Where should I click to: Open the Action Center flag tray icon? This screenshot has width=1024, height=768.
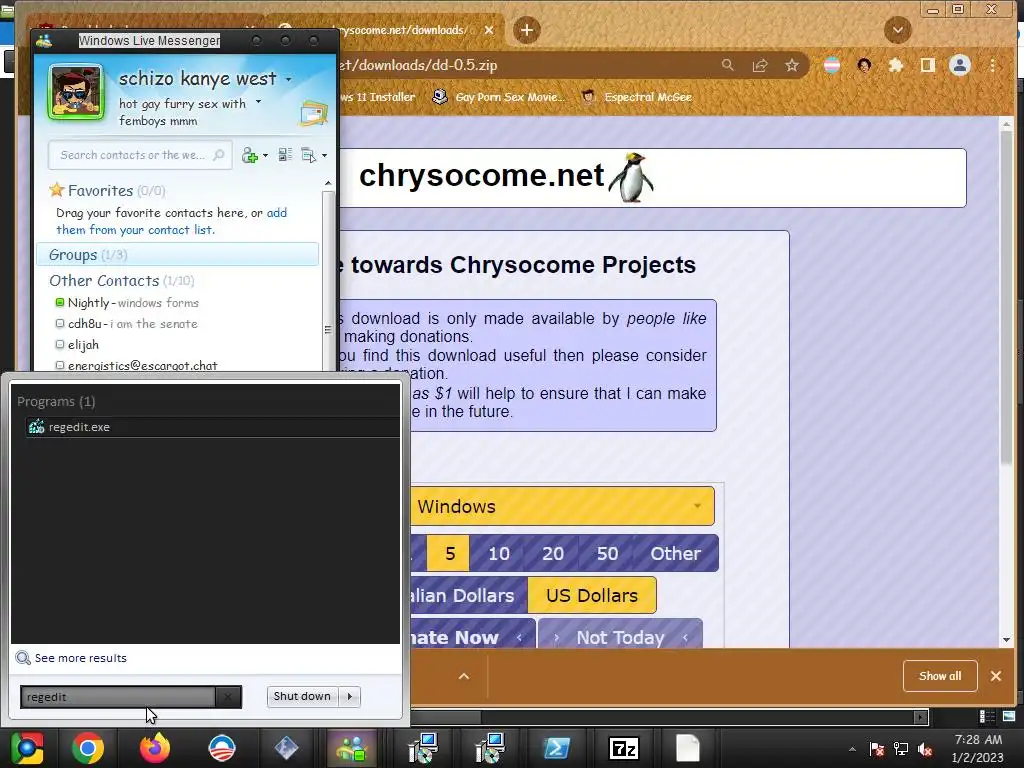pos(876,749)
